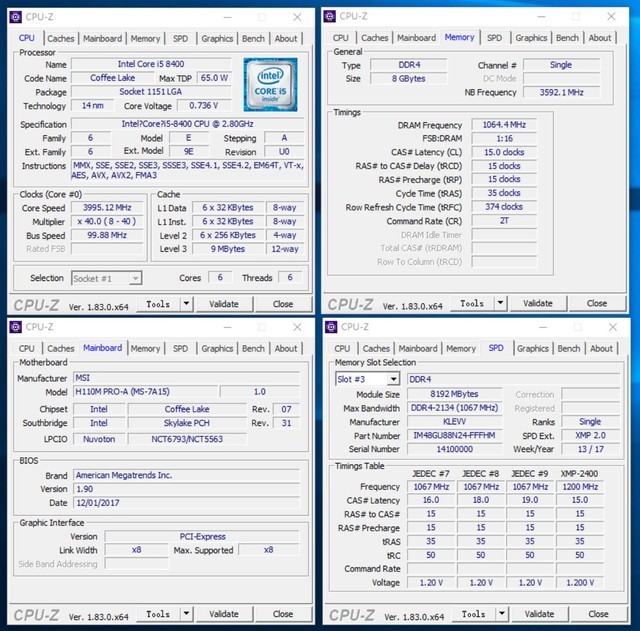Open the Memory tab in the CPU window

coord(145,38)
